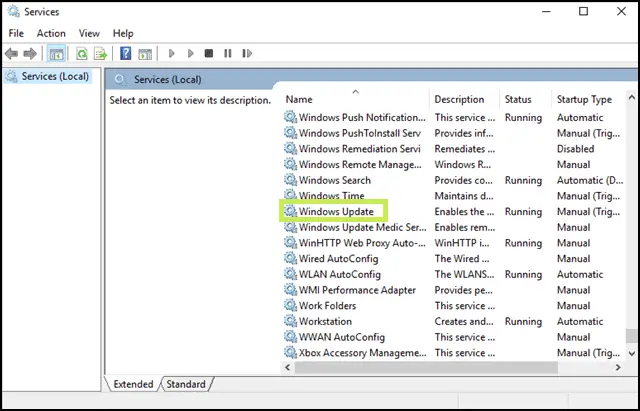The image size is (640, 411).
Task: Click the Services (Local) pane header
Action: (168, 79)
